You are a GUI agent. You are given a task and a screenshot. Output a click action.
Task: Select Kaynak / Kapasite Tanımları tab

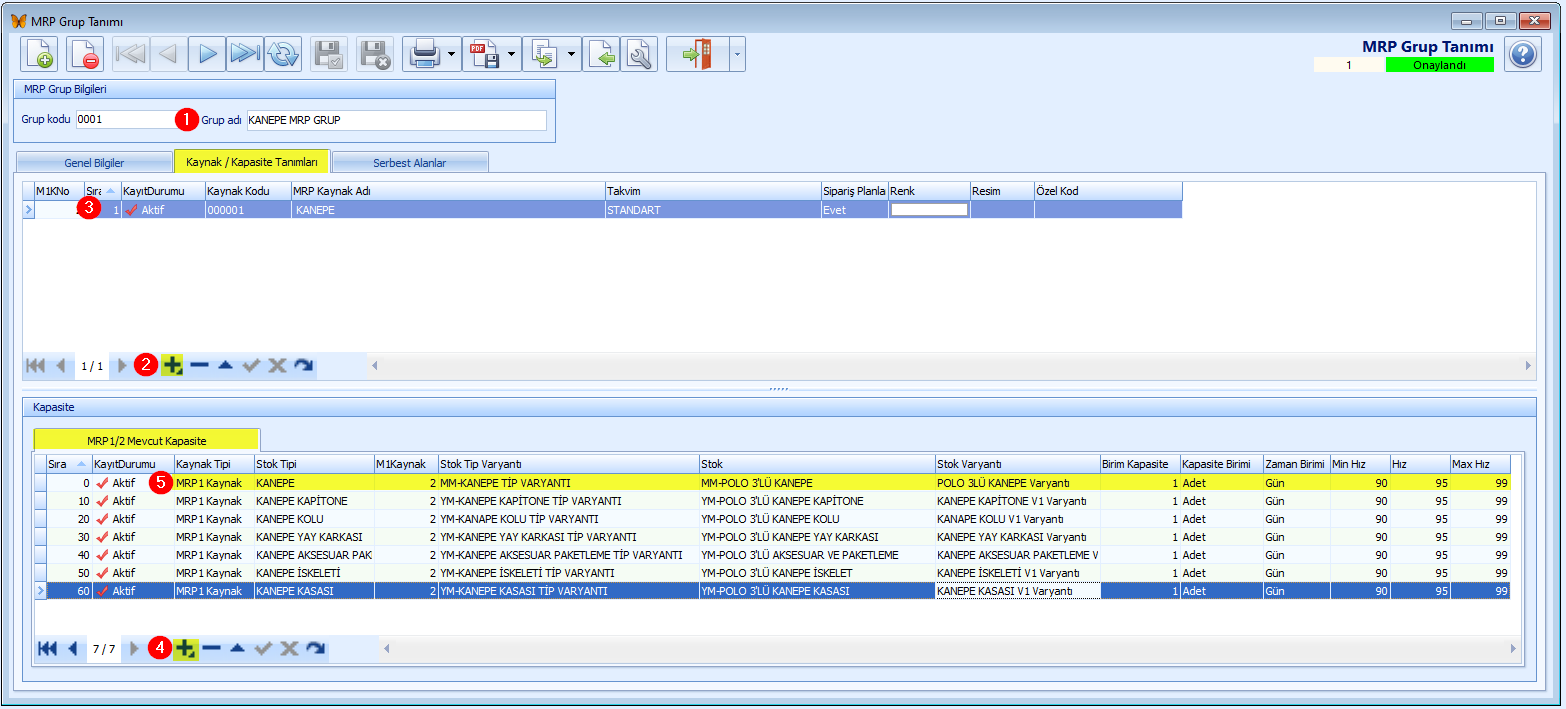pyautogui.click(x=251, y=161)
